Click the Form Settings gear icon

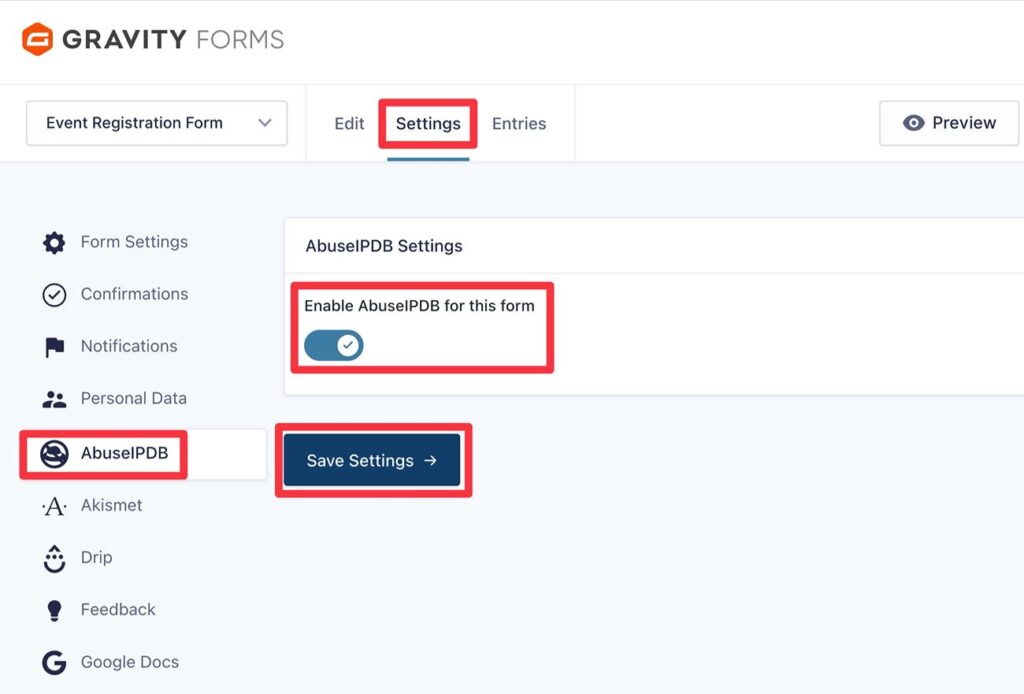[x=54, y=242]
